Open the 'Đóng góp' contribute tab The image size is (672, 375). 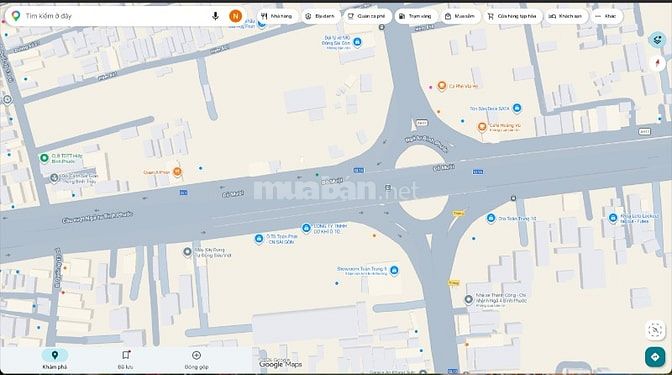pos(196,359)
